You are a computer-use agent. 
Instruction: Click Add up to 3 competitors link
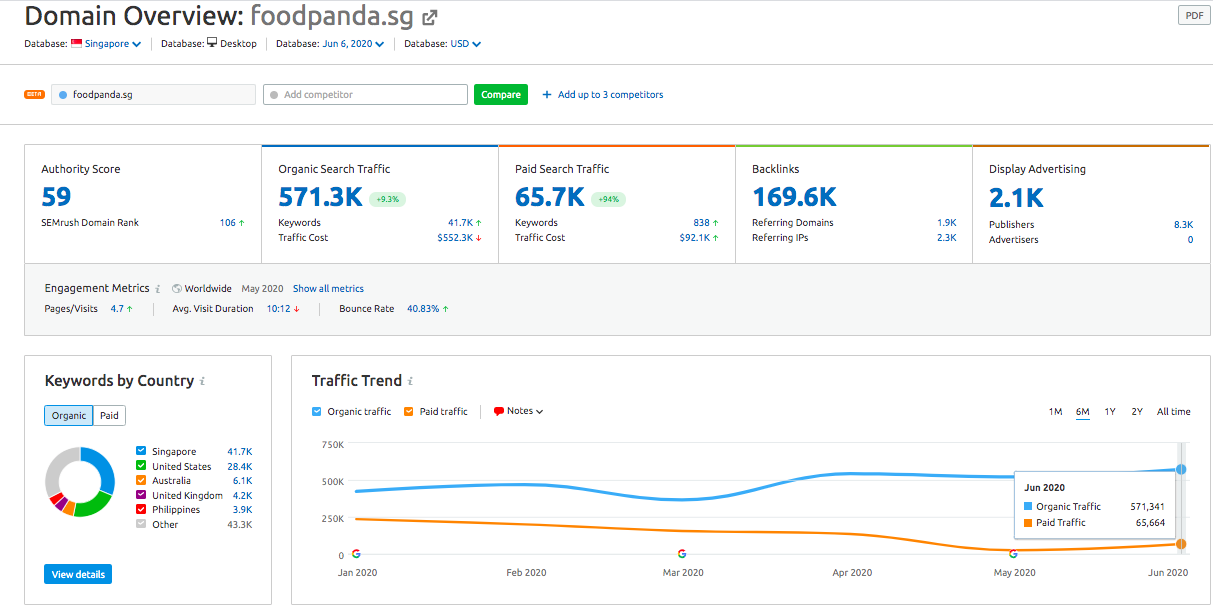[610, 95]
